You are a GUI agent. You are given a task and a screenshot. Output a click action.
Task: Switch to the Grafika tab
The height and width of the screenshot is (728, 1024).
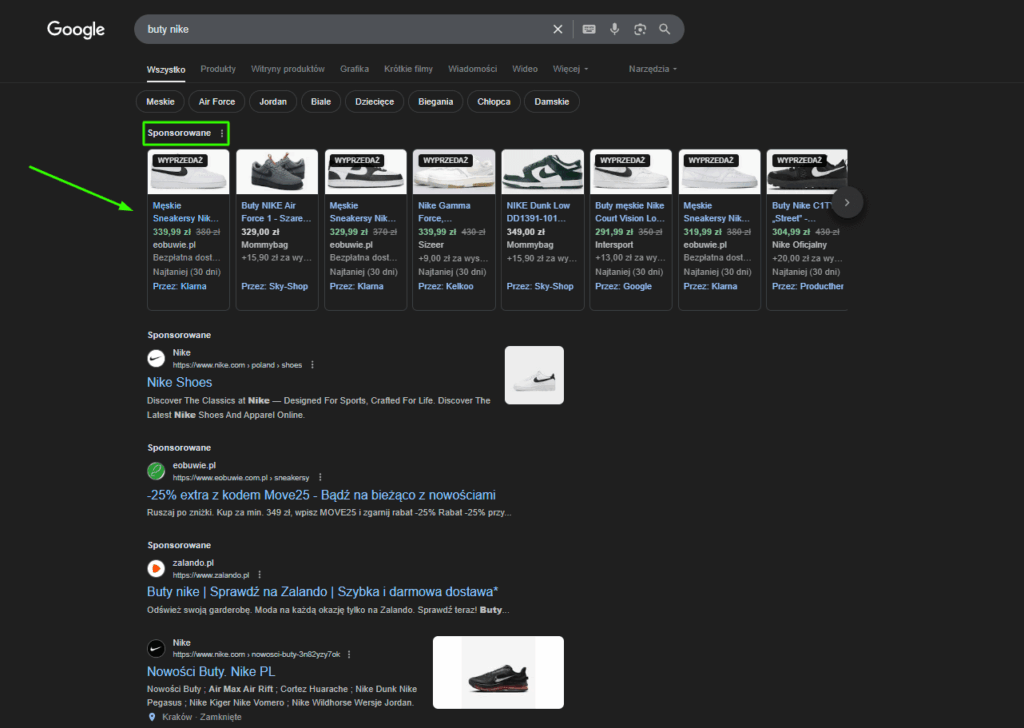pos(354,69)
